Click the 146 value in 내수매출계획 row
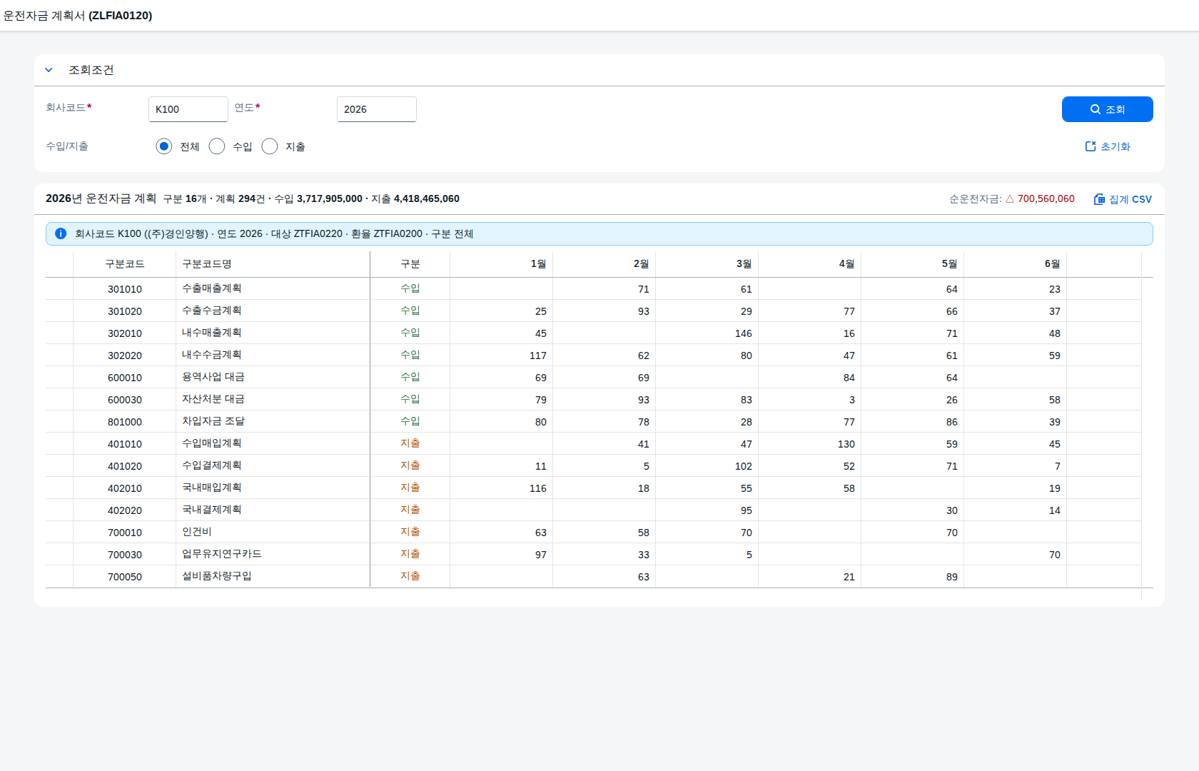1199x771 pixels. 743,333
